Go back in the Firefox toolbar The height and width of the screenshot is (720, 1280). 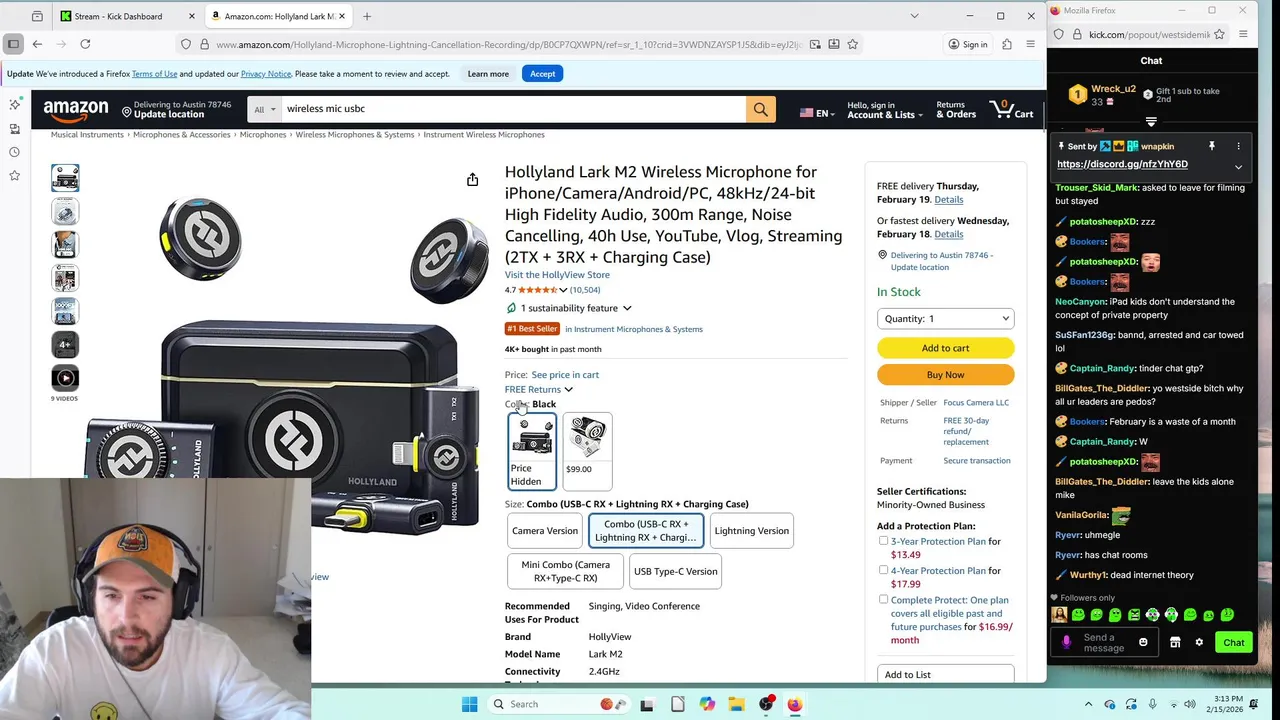click(x=37, y=44)
